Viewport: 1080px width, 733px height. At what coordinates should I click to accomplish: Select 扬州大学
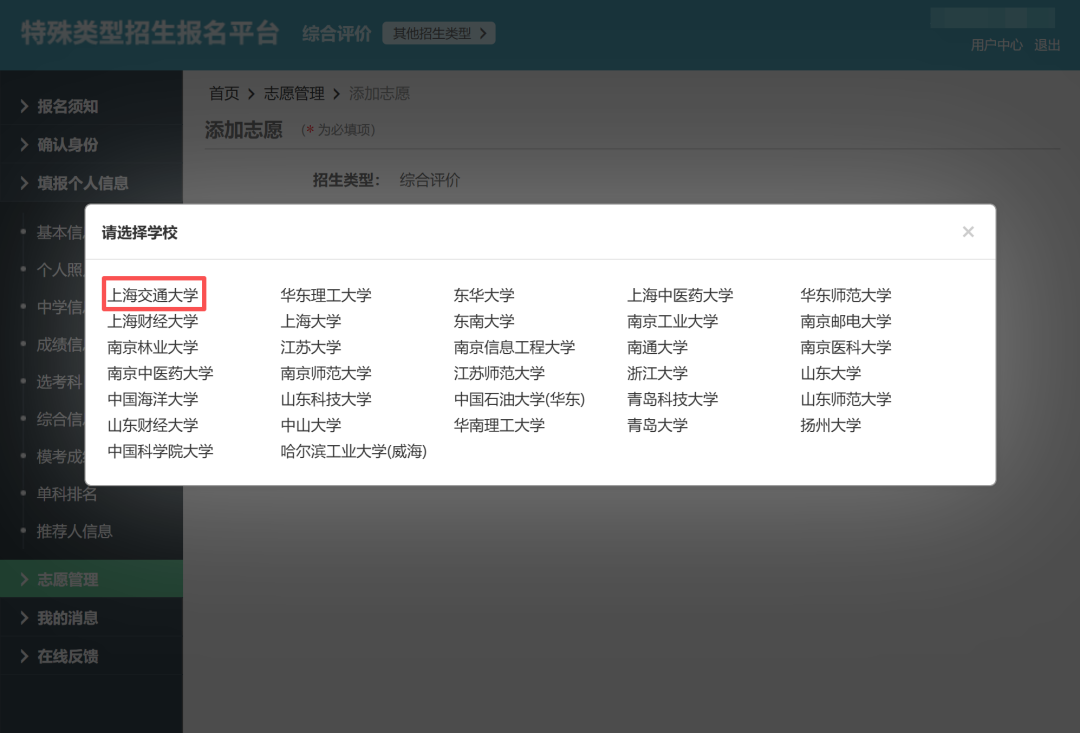(831, 425)
